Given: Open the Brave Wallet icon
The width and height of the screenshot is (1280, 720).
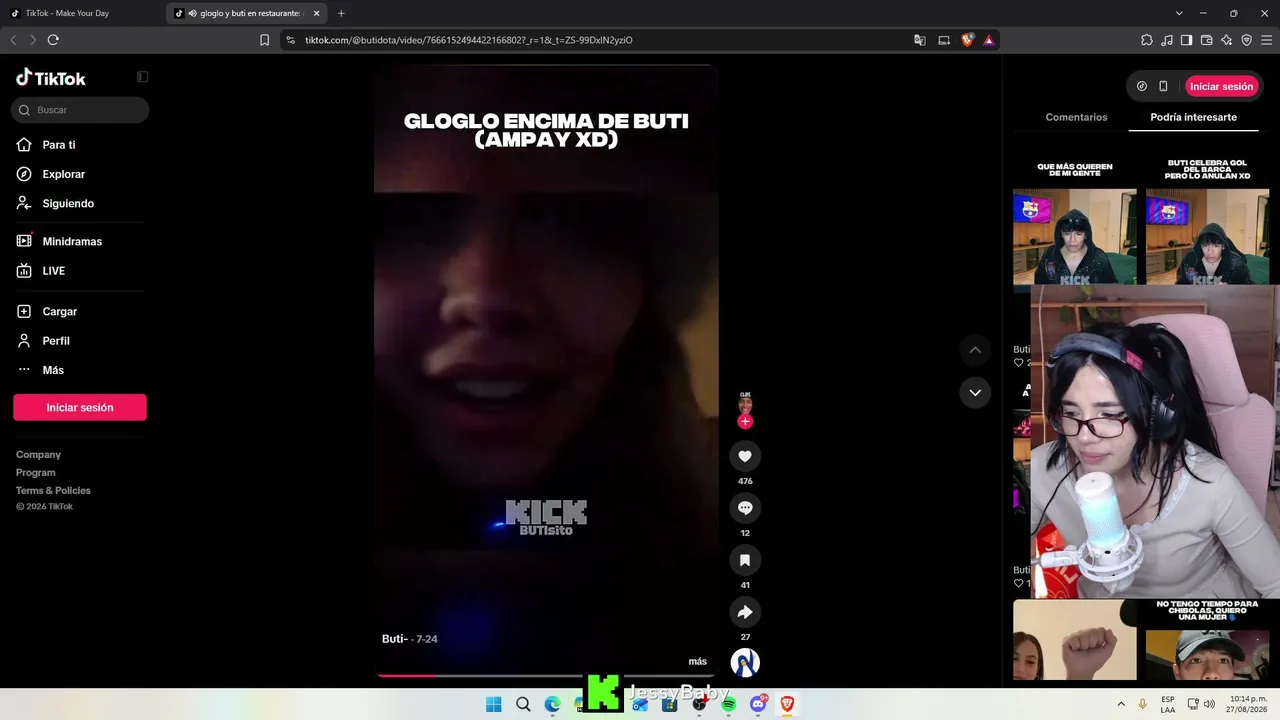Looking at the screenshot, I should pyautogui.click(x=1207, y=40).
